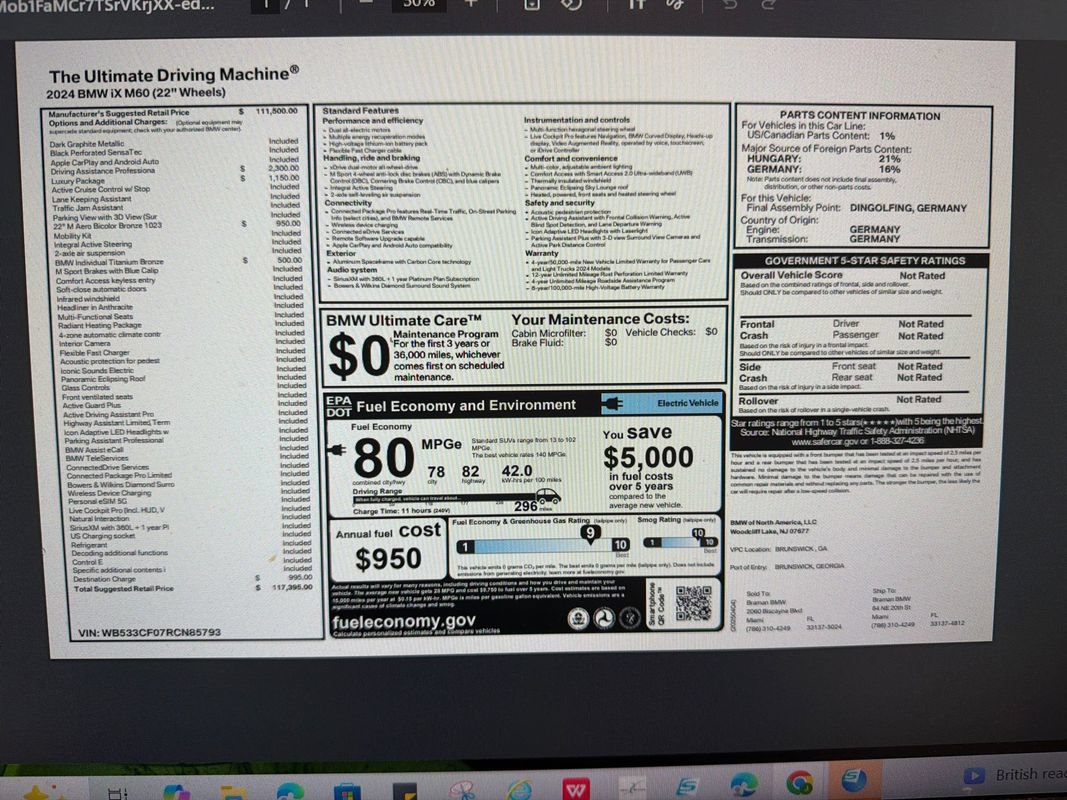Click "Fuel Economy and Environment" banner title
This screenshot has height=800, width=1067.
[x=466, y=405]
